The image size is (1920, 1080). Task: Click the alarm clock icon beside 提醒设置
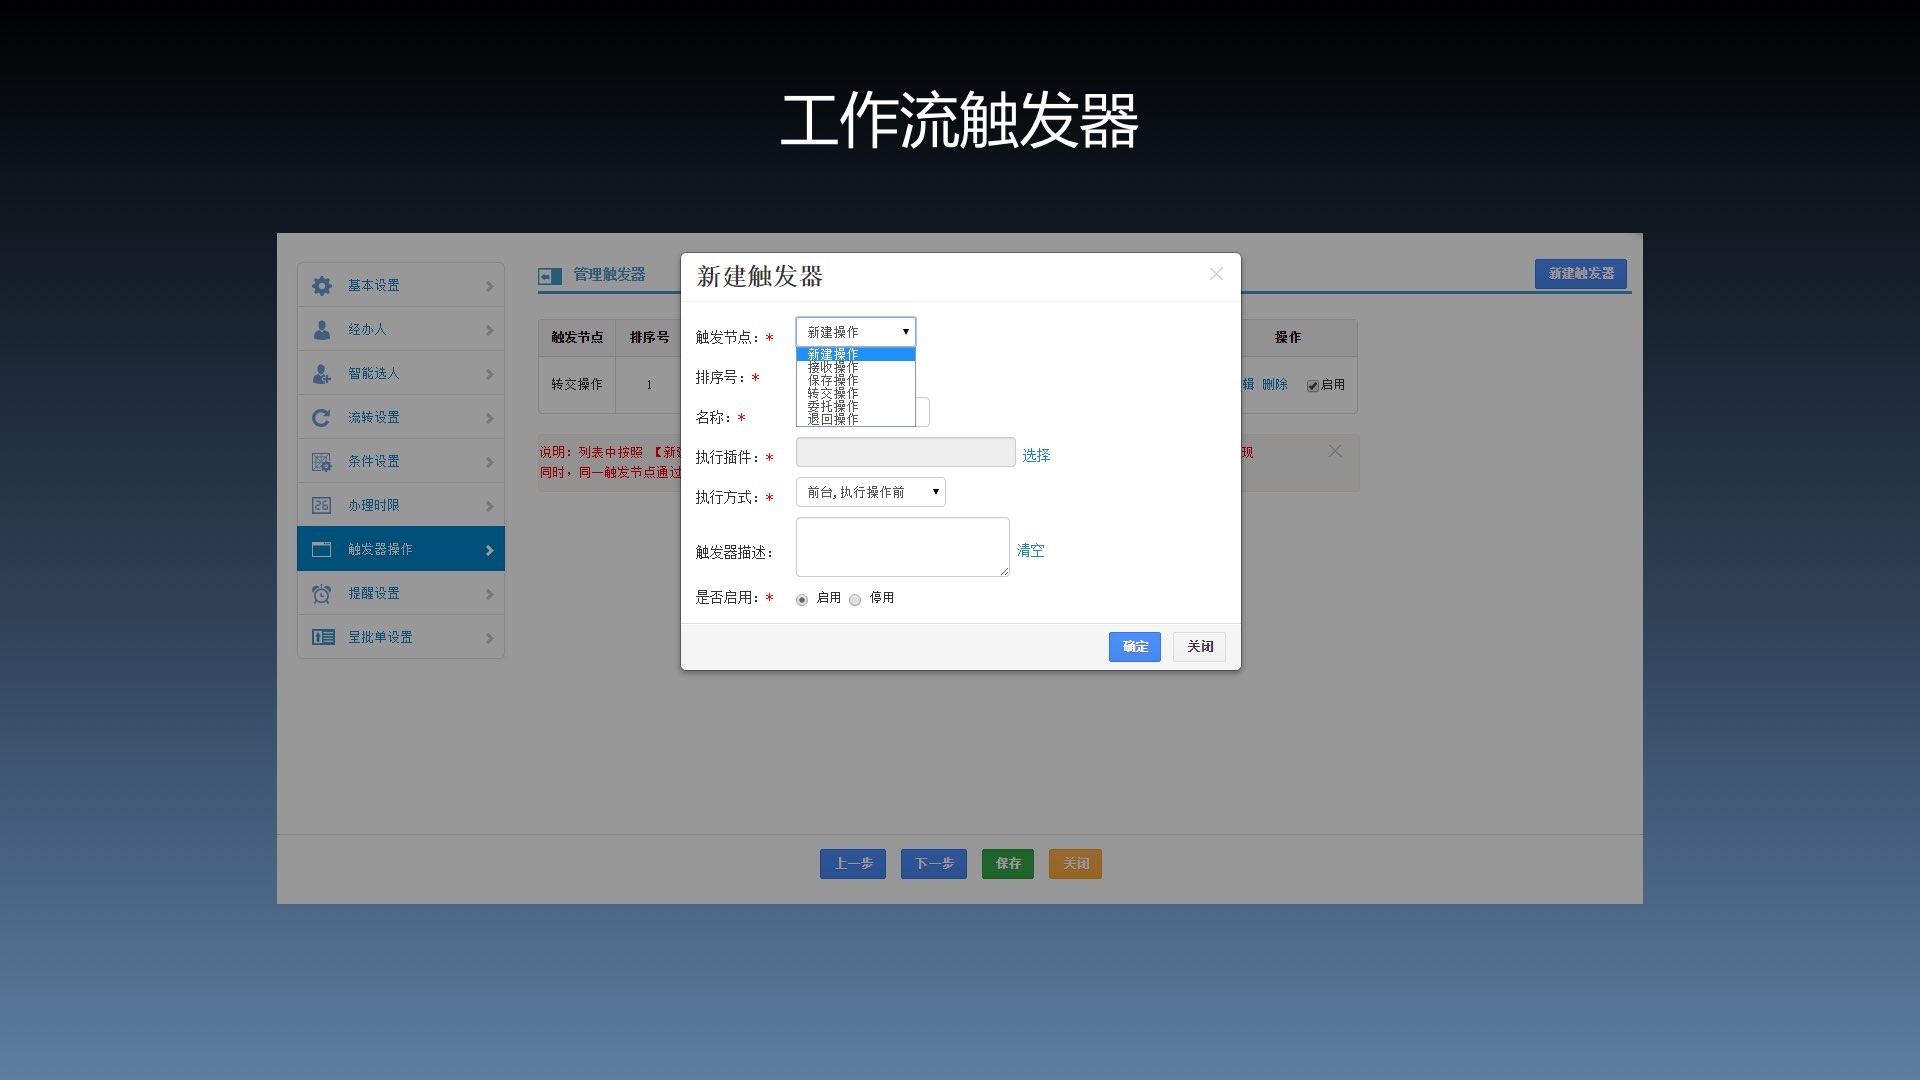[x=321, y=594]
